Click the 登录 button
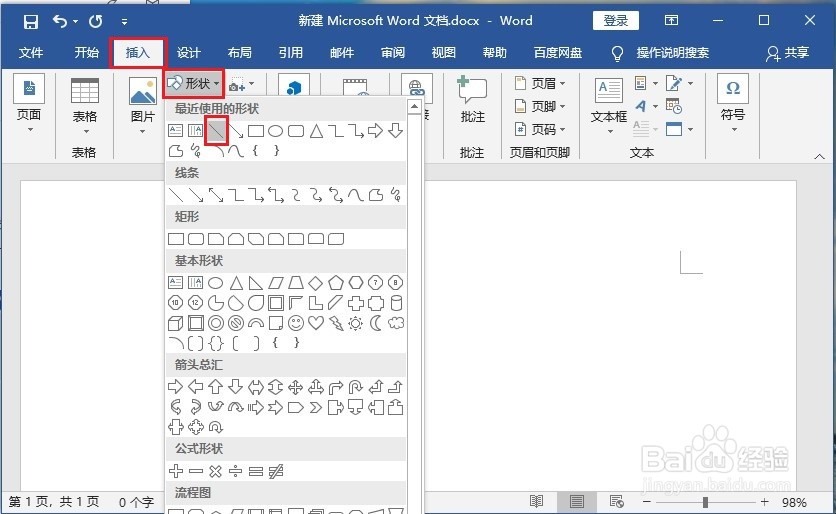Image resolution: width=836 pixels, height=514 pixels. 616,21
